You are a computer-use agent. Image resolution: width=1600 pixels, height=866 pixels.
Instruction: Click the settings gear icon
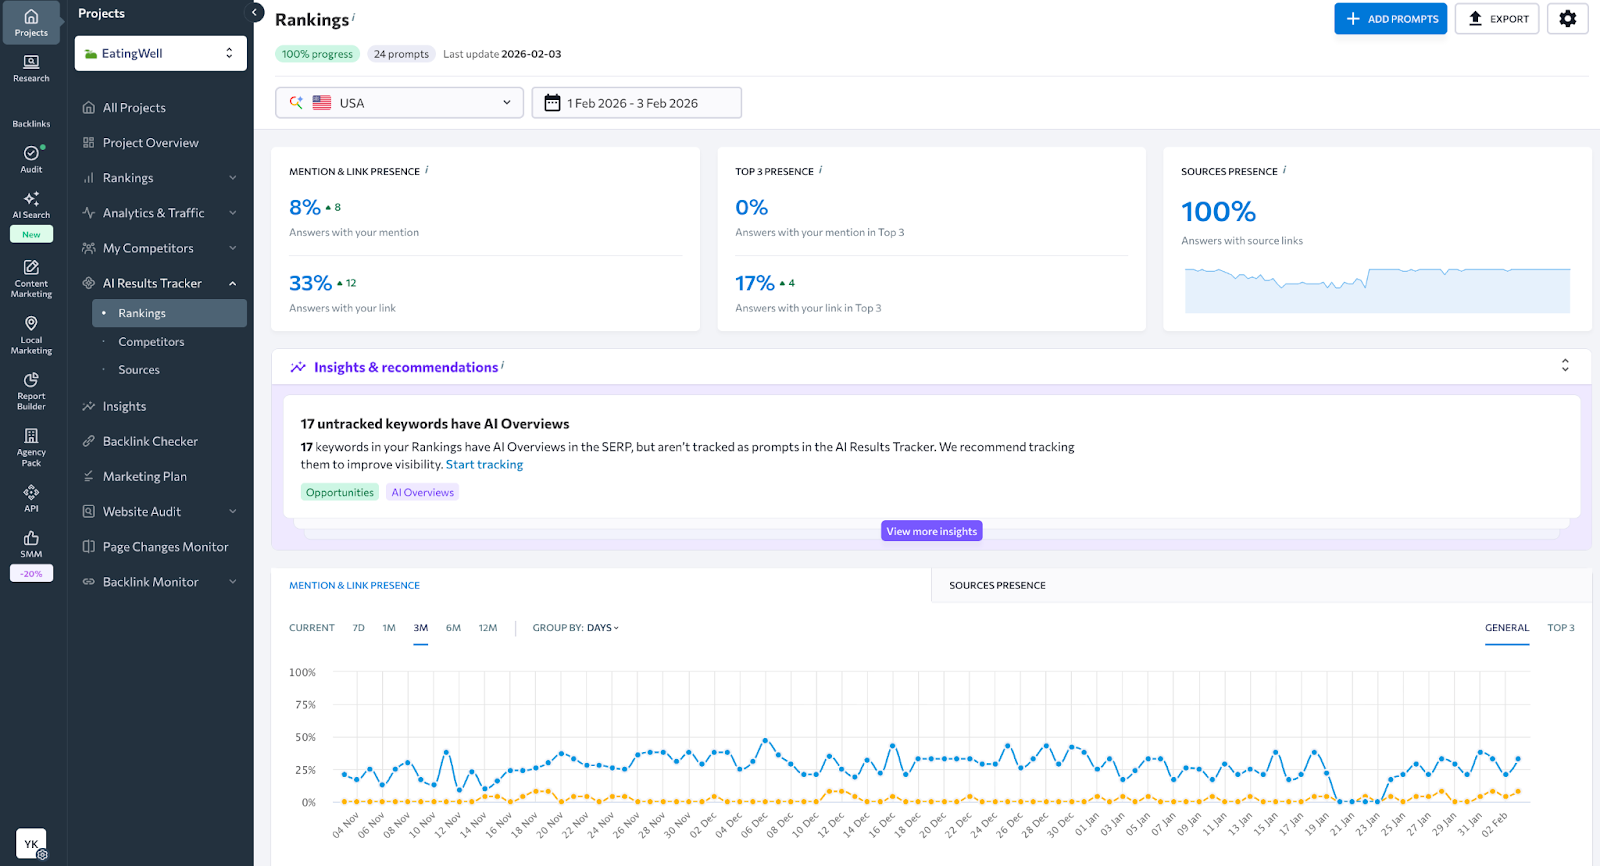(x=1567, y=19)
